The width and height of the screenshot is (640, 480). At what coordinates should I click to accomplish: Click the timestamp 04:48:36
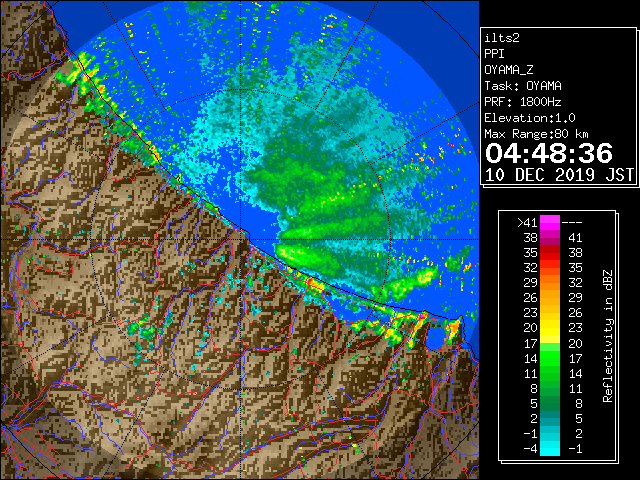pyautogui.click(x=549, y=153)
